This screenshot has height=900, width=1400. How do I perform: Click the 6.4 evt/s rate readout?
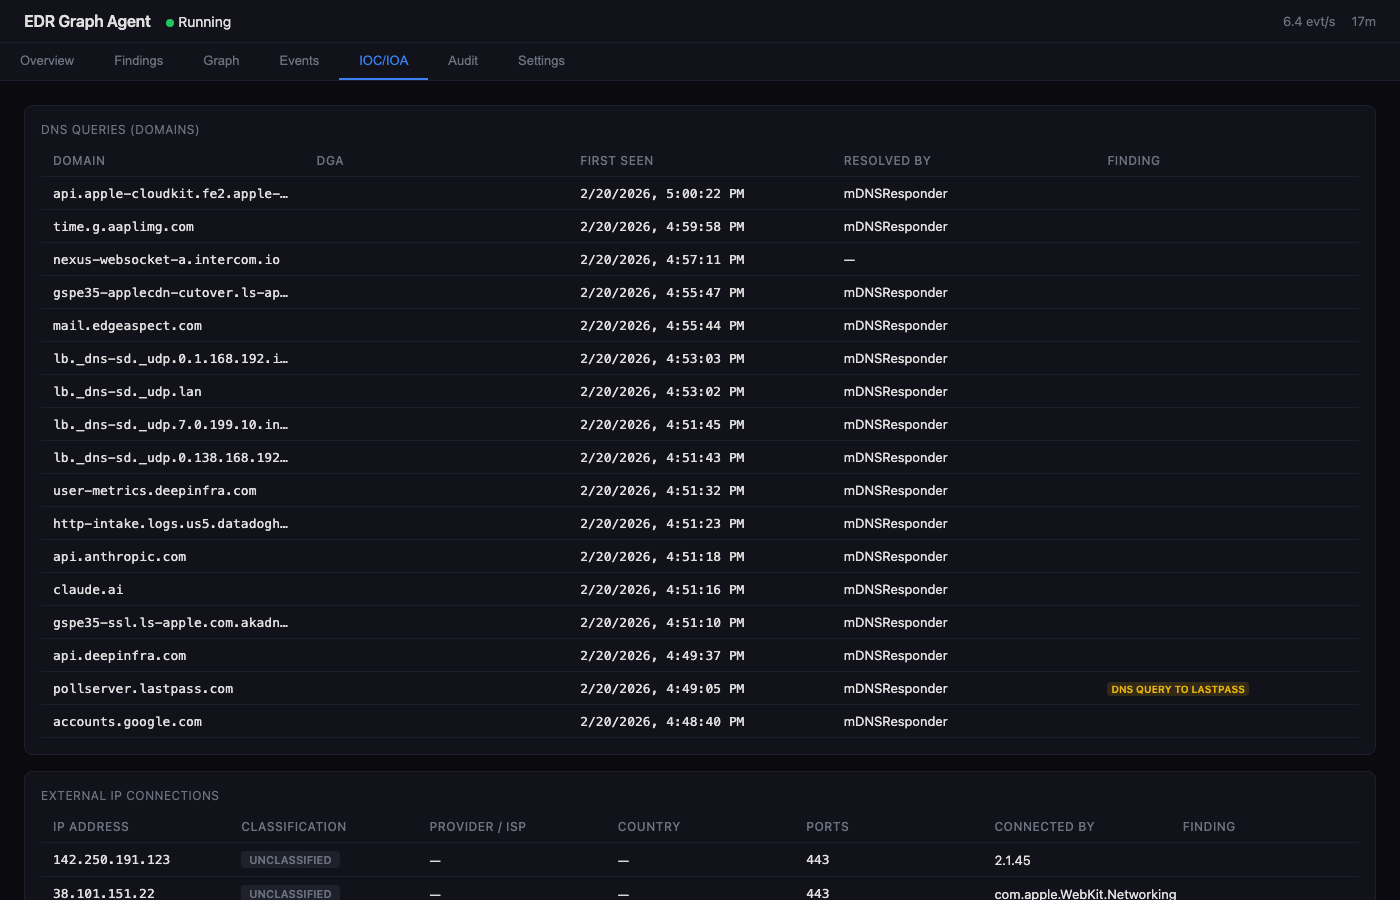coord(1309,22)
